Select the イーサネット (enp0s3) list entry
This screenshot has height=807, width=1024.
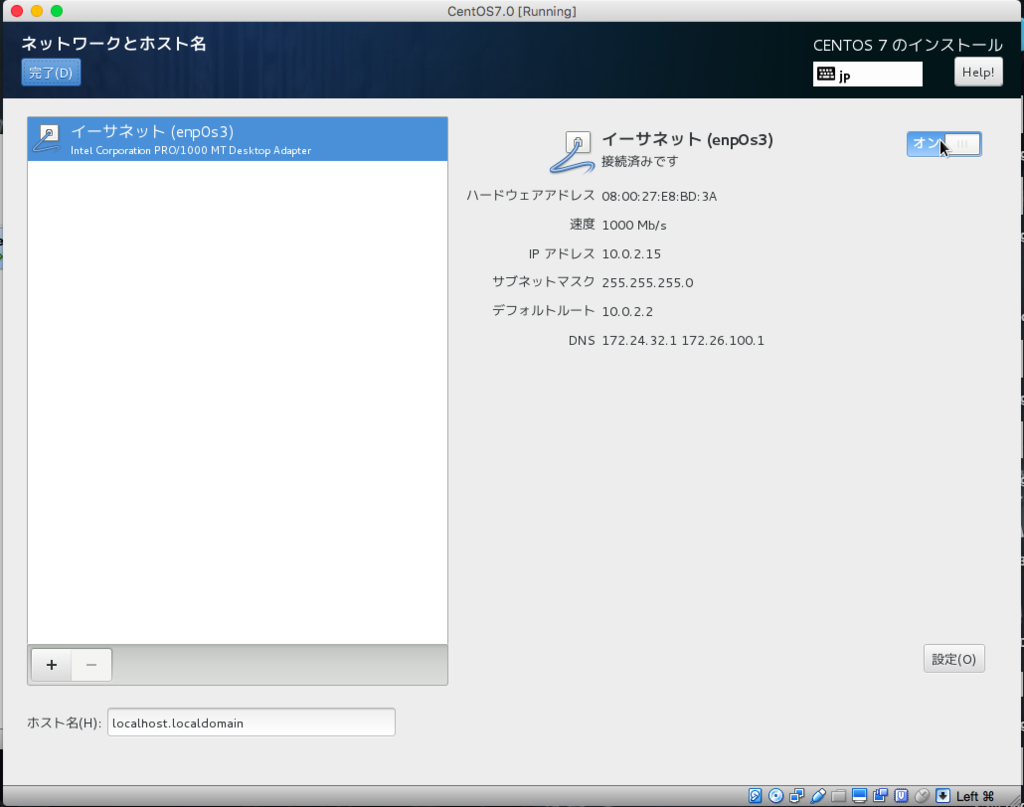(x=237, y=139)
